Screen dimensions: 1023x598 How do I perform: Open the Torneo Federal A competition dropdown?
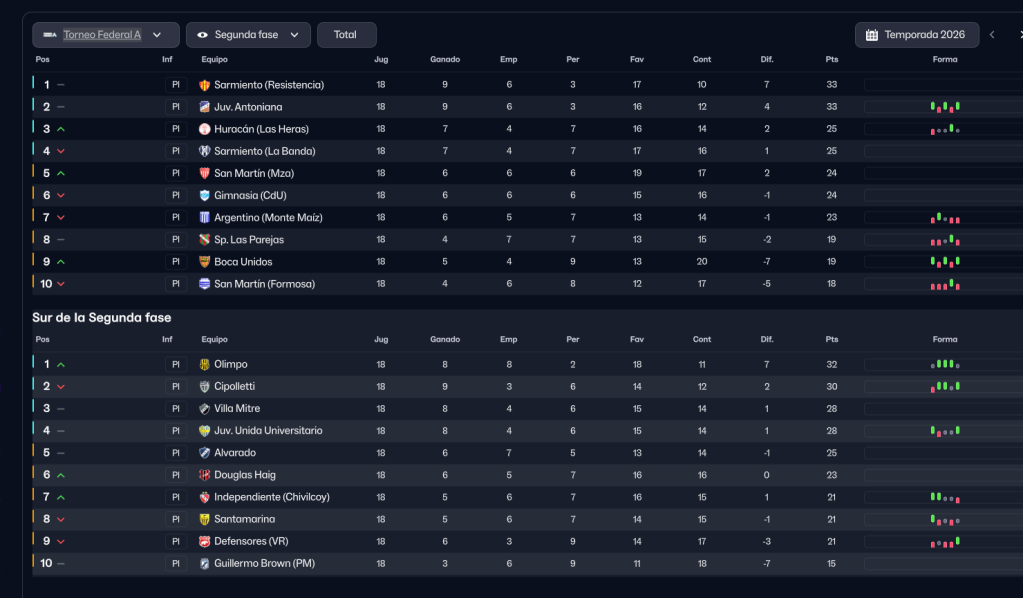coord(105,35)
